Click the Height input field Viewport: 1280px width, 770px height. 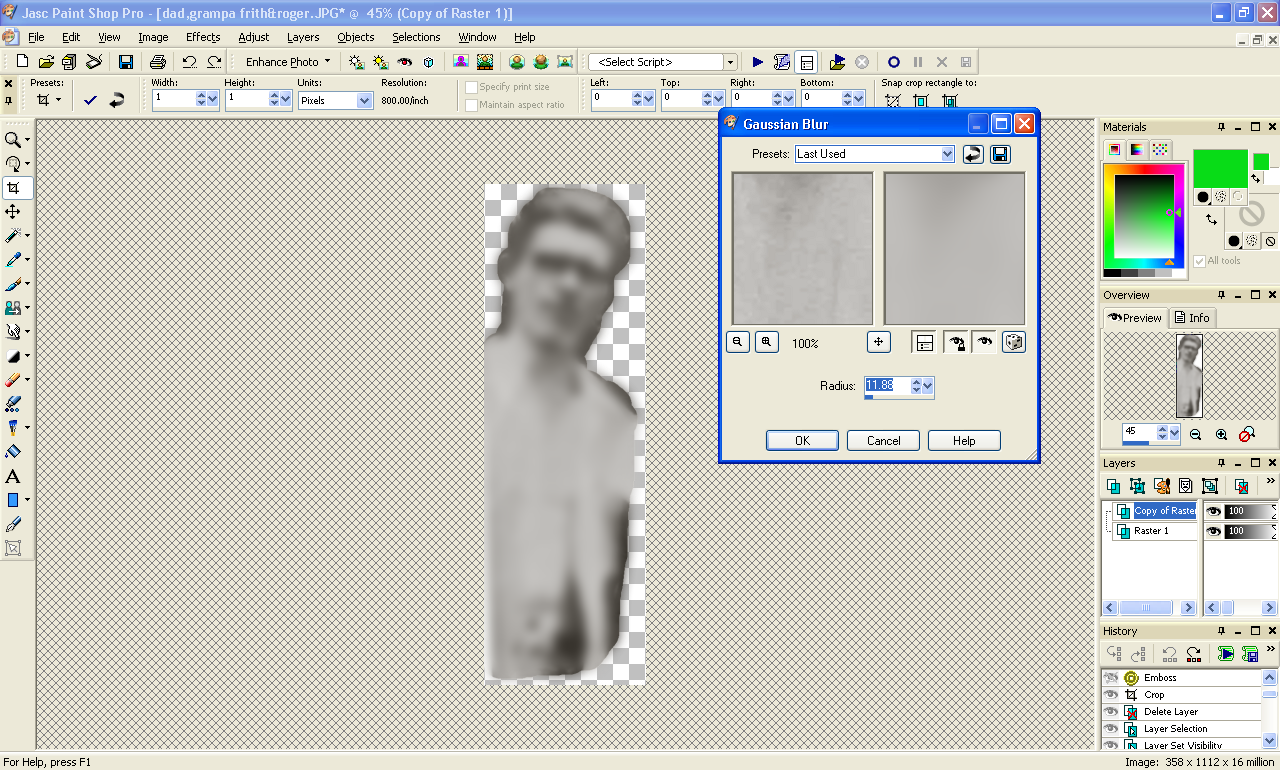point(246,99)
